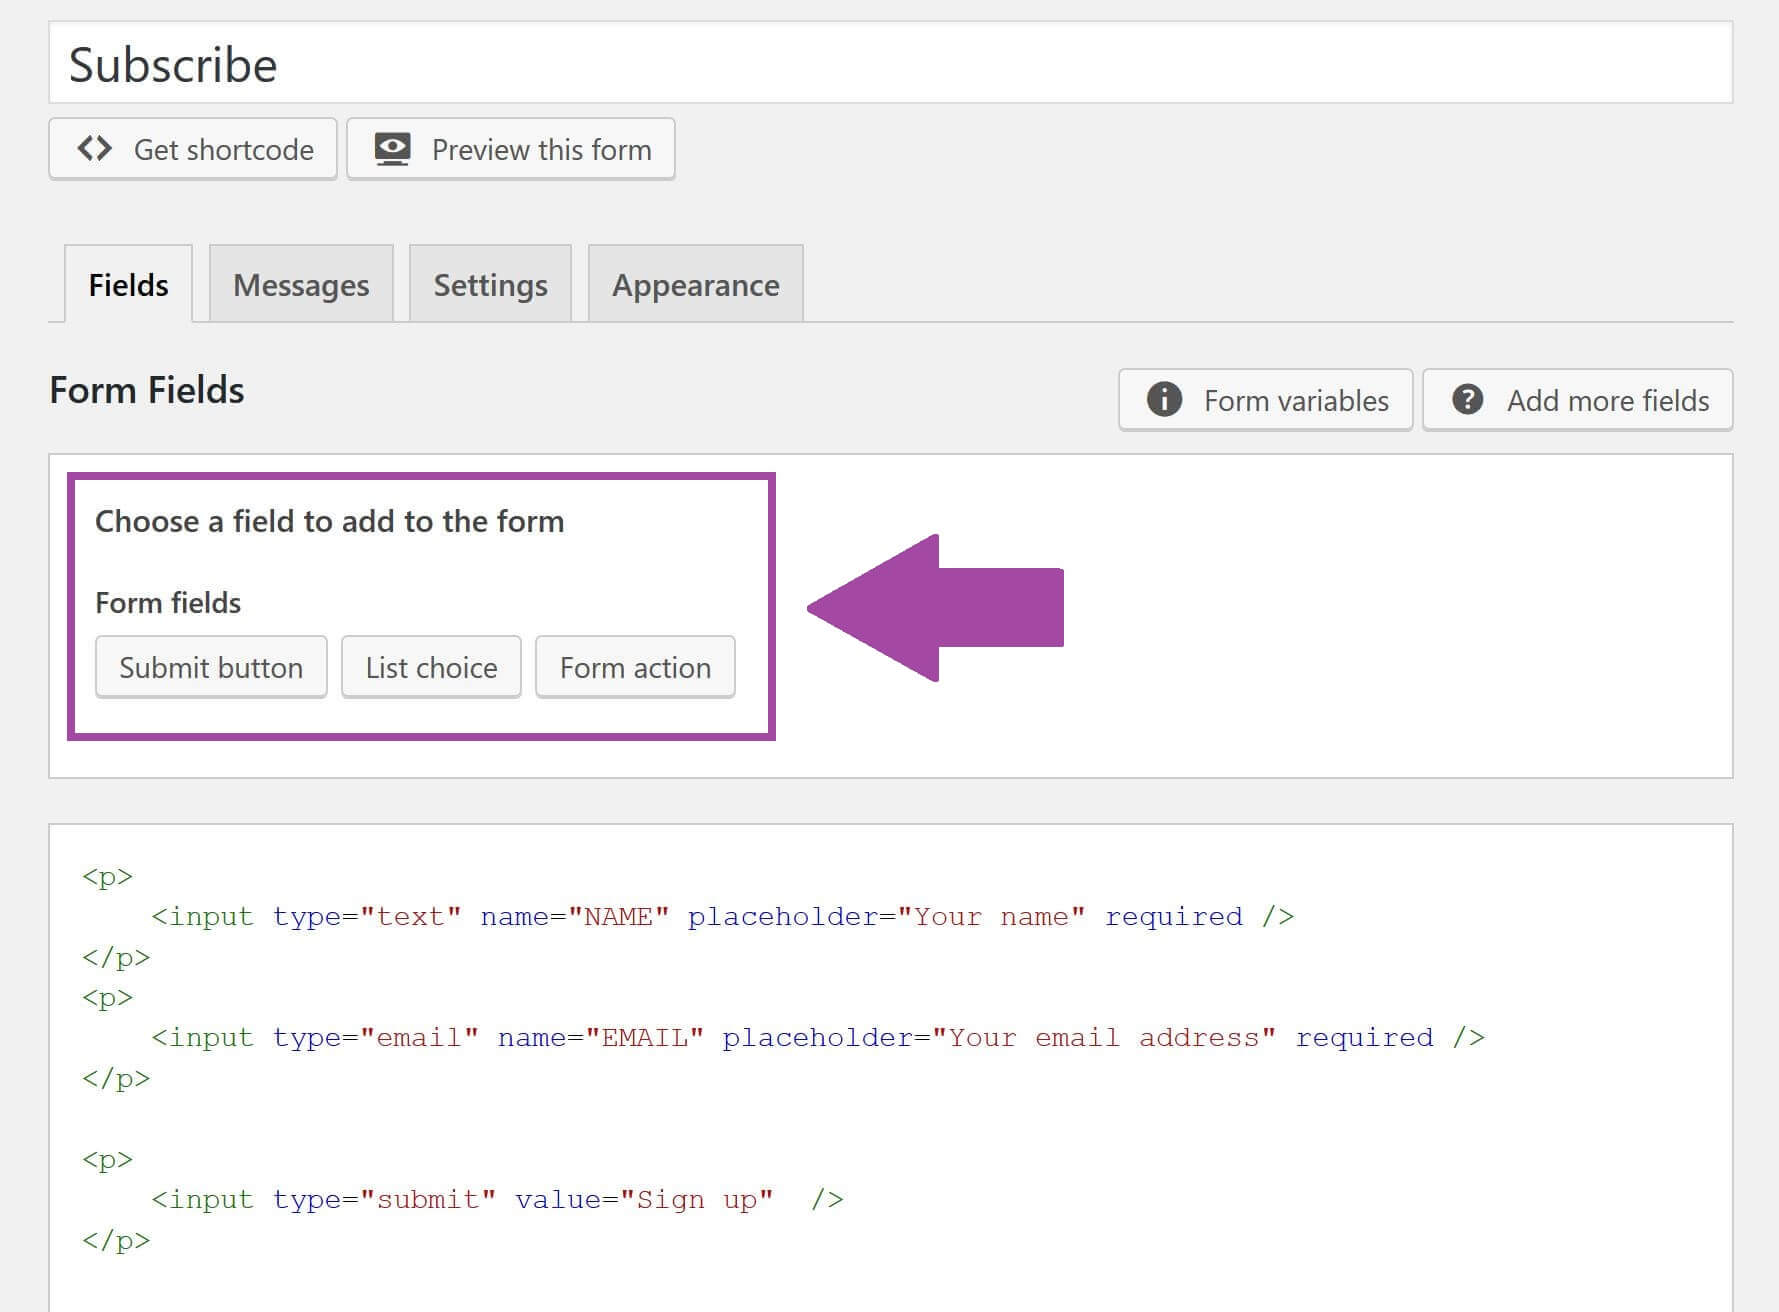Click the question mark icon on Add more fields

(x=1468, y=400)
